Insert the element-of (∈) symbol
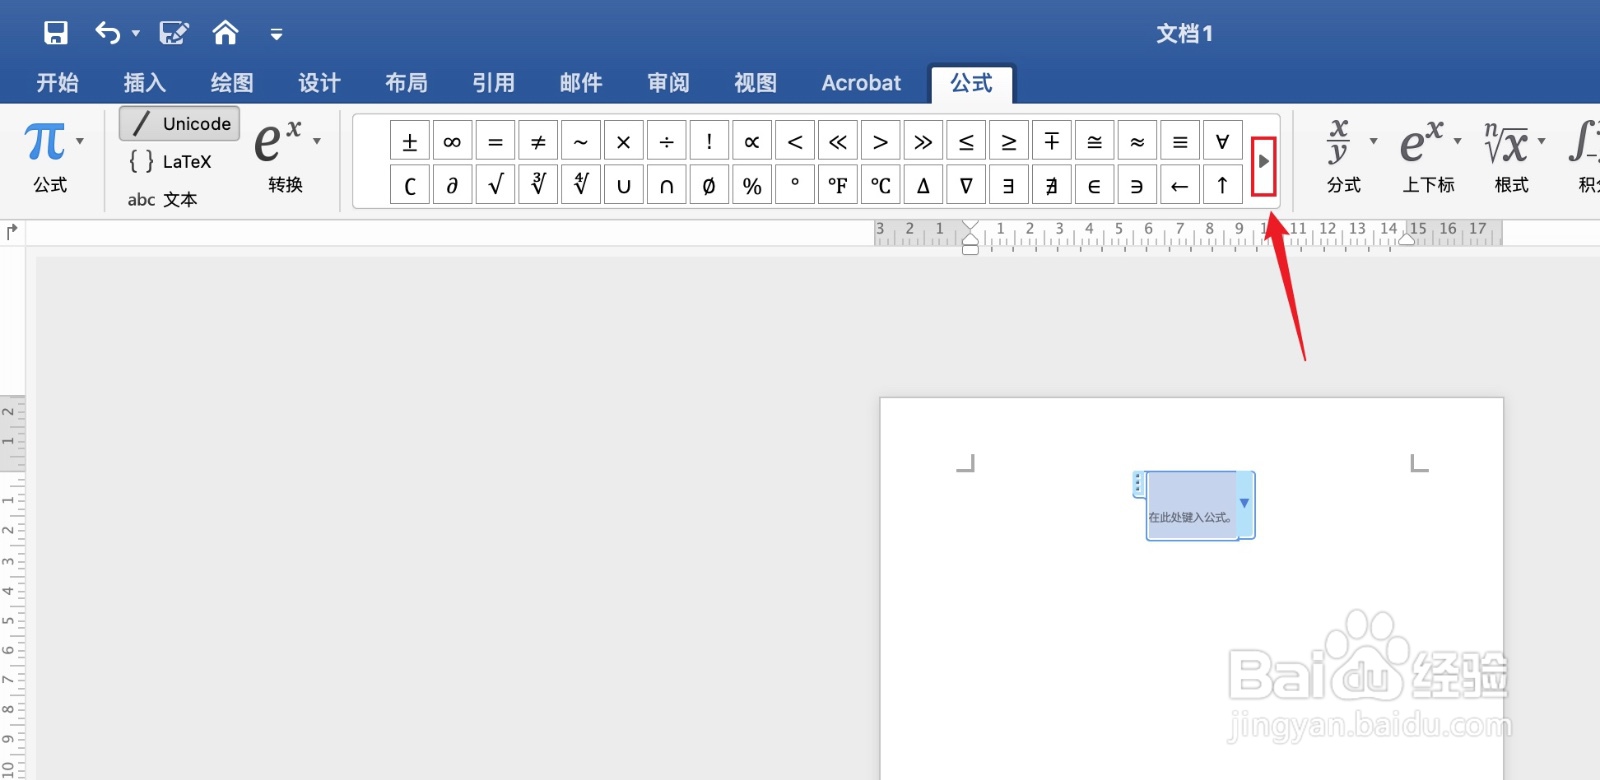1600x780 pixels. 1094,185
